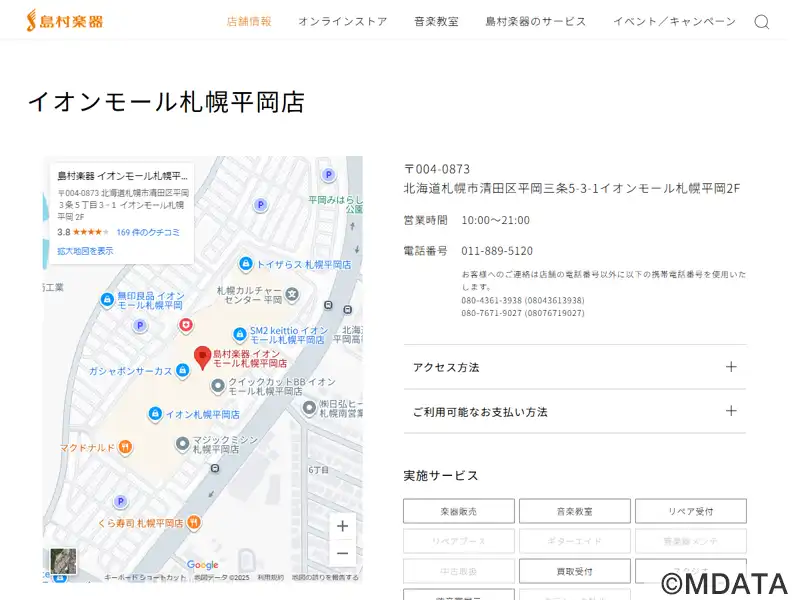Click the faded ギターエイド button
The height and width of the screenshot is (600, 800).
574,541
